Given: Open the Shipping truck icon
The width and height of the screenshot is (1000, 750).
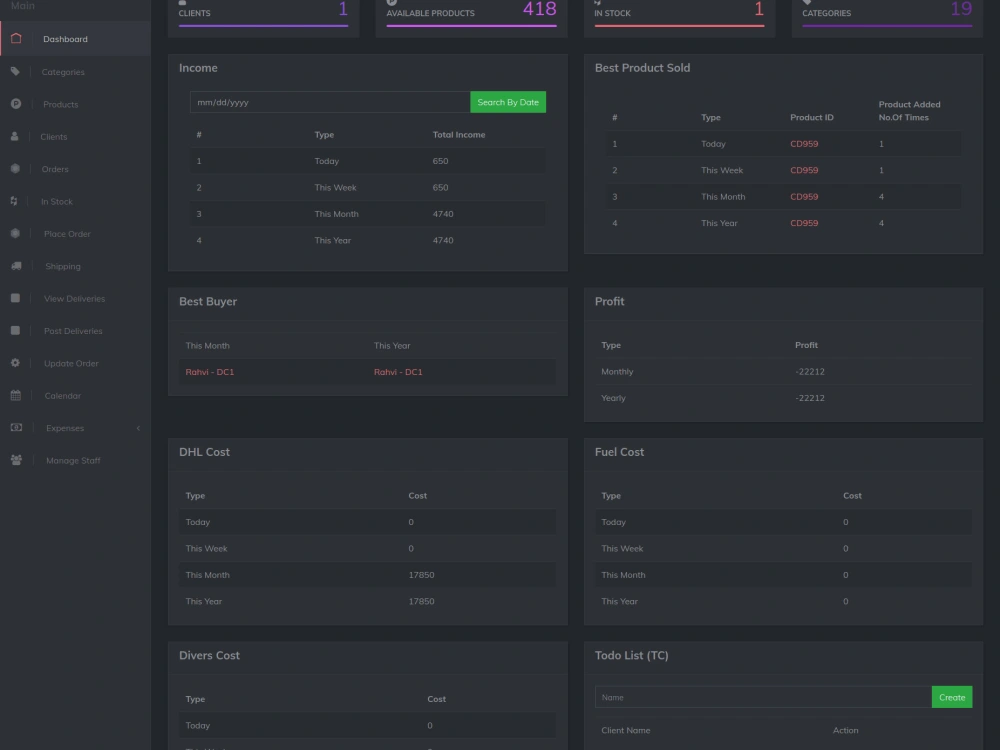Looking at the screenshot, I should [x=15, y=265].
